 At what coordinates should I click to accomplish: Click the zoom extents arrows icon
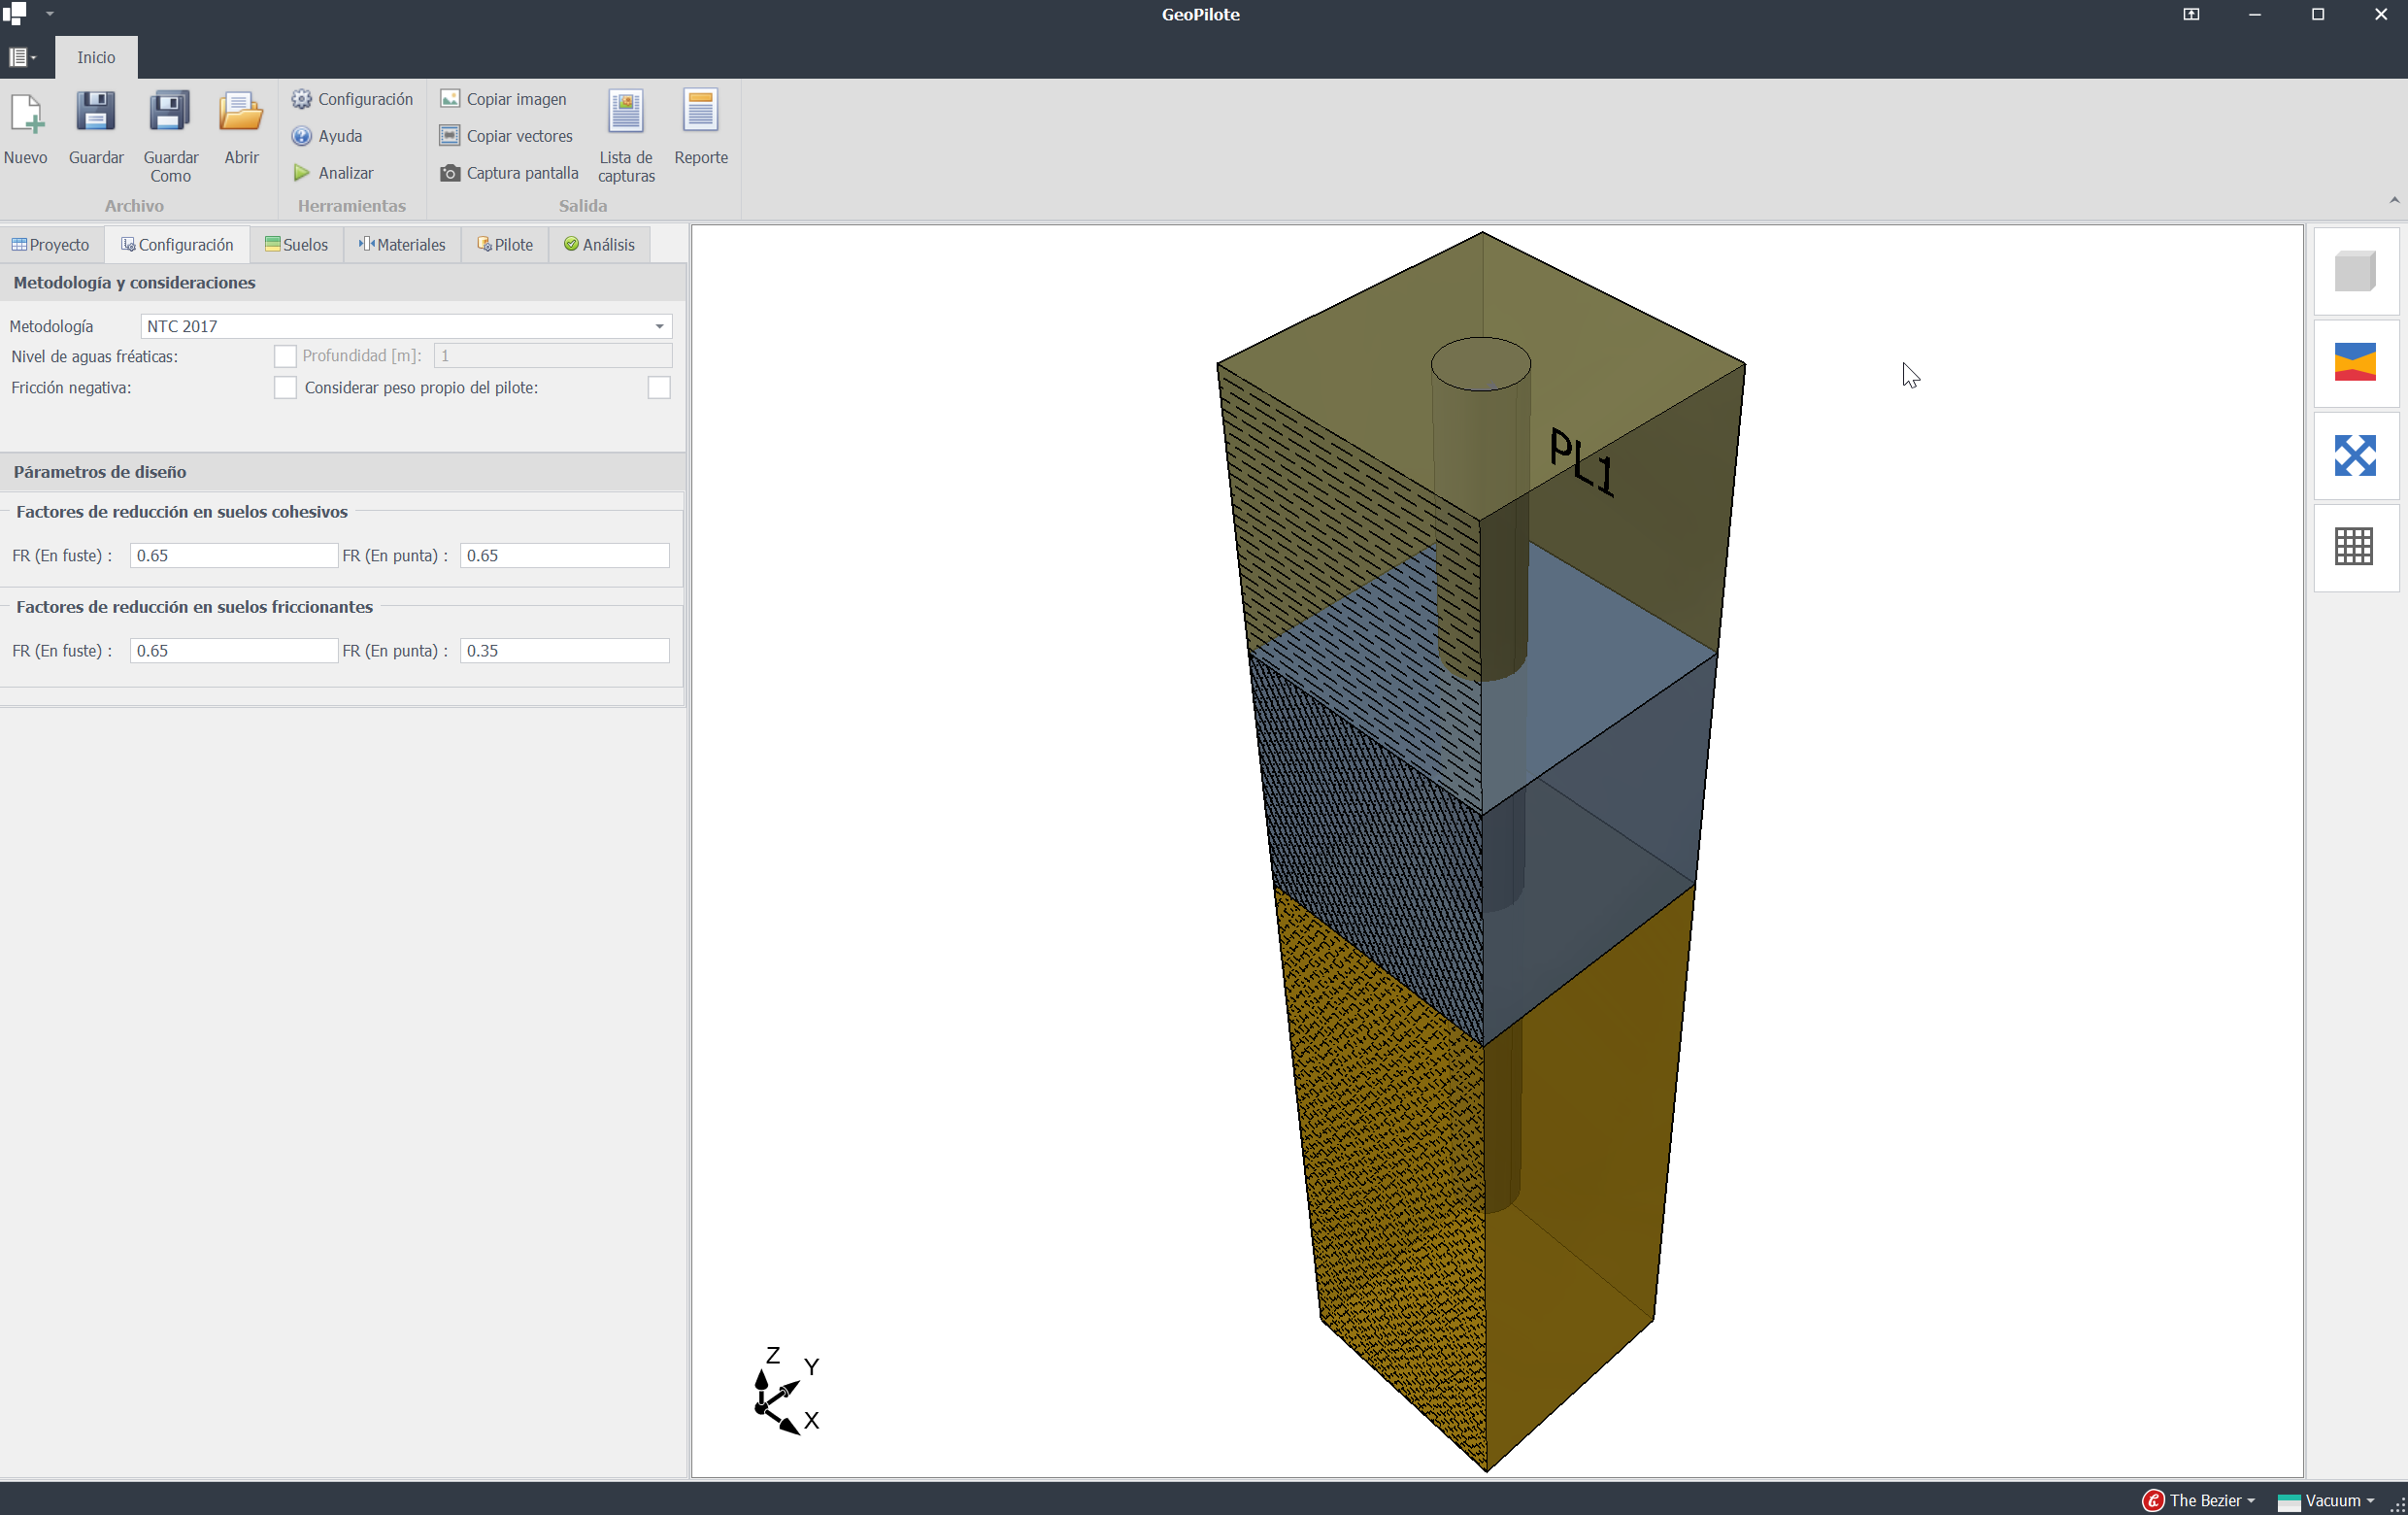pos(2355,455)
